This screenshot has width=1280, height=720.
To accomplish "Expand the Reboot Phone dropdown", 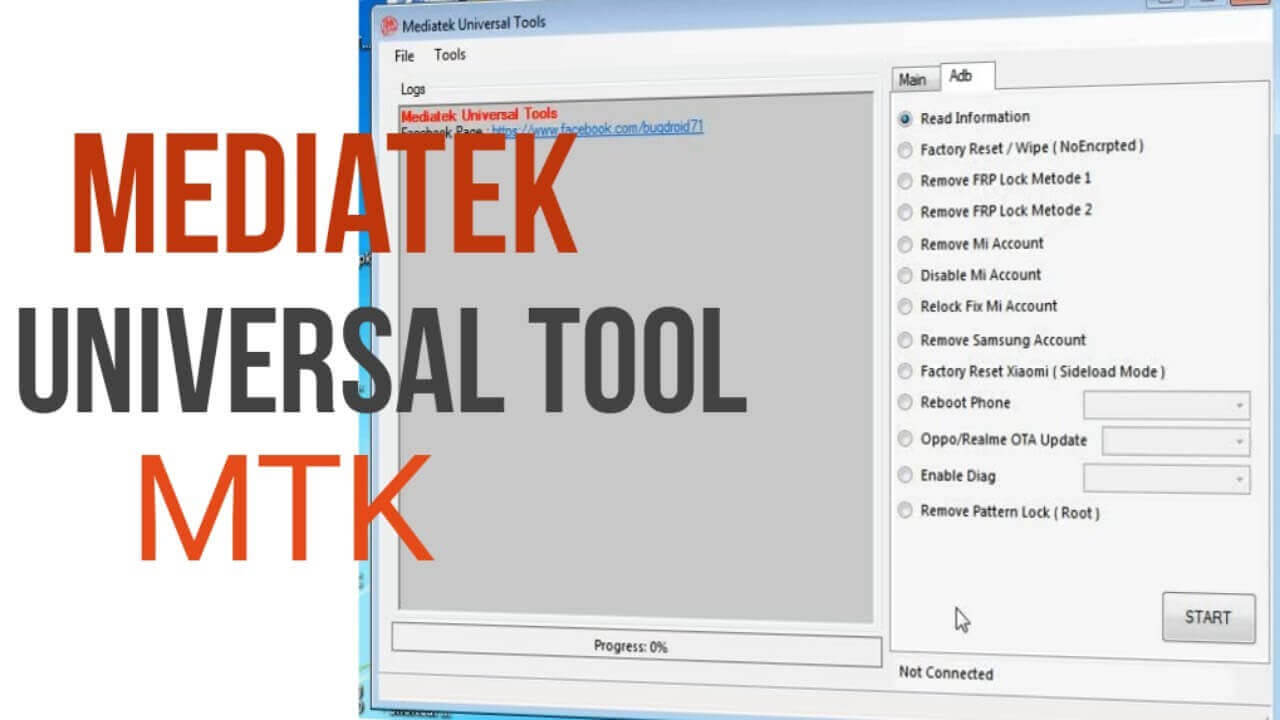I will tap(1167, 405).
